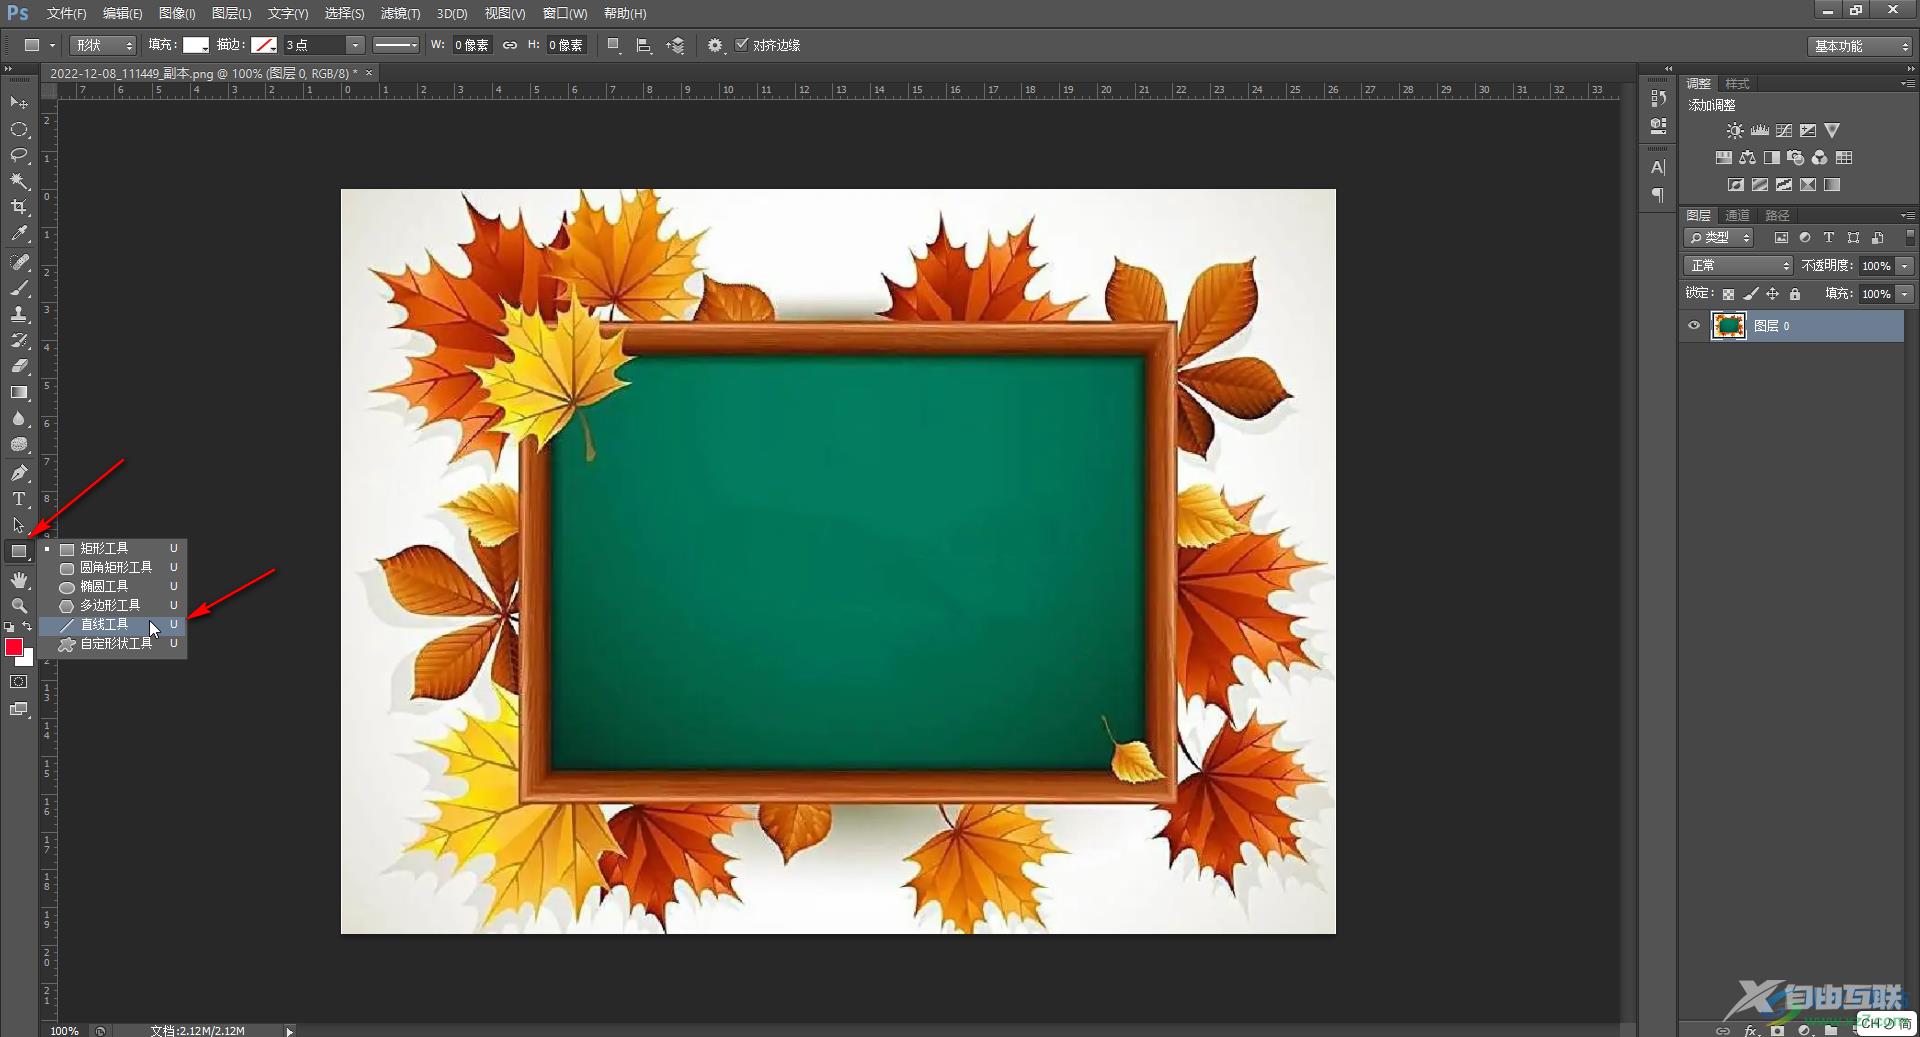1920x1037 pixels.
Task: Select the Clone Stamp tool
Action: (19, 314)
